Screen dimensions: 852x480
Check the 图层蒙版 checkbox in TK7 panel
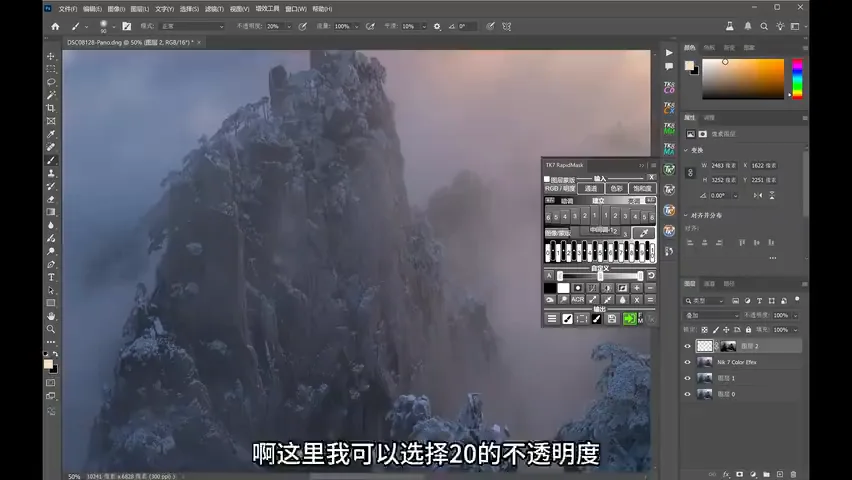(x=547, y=179)
